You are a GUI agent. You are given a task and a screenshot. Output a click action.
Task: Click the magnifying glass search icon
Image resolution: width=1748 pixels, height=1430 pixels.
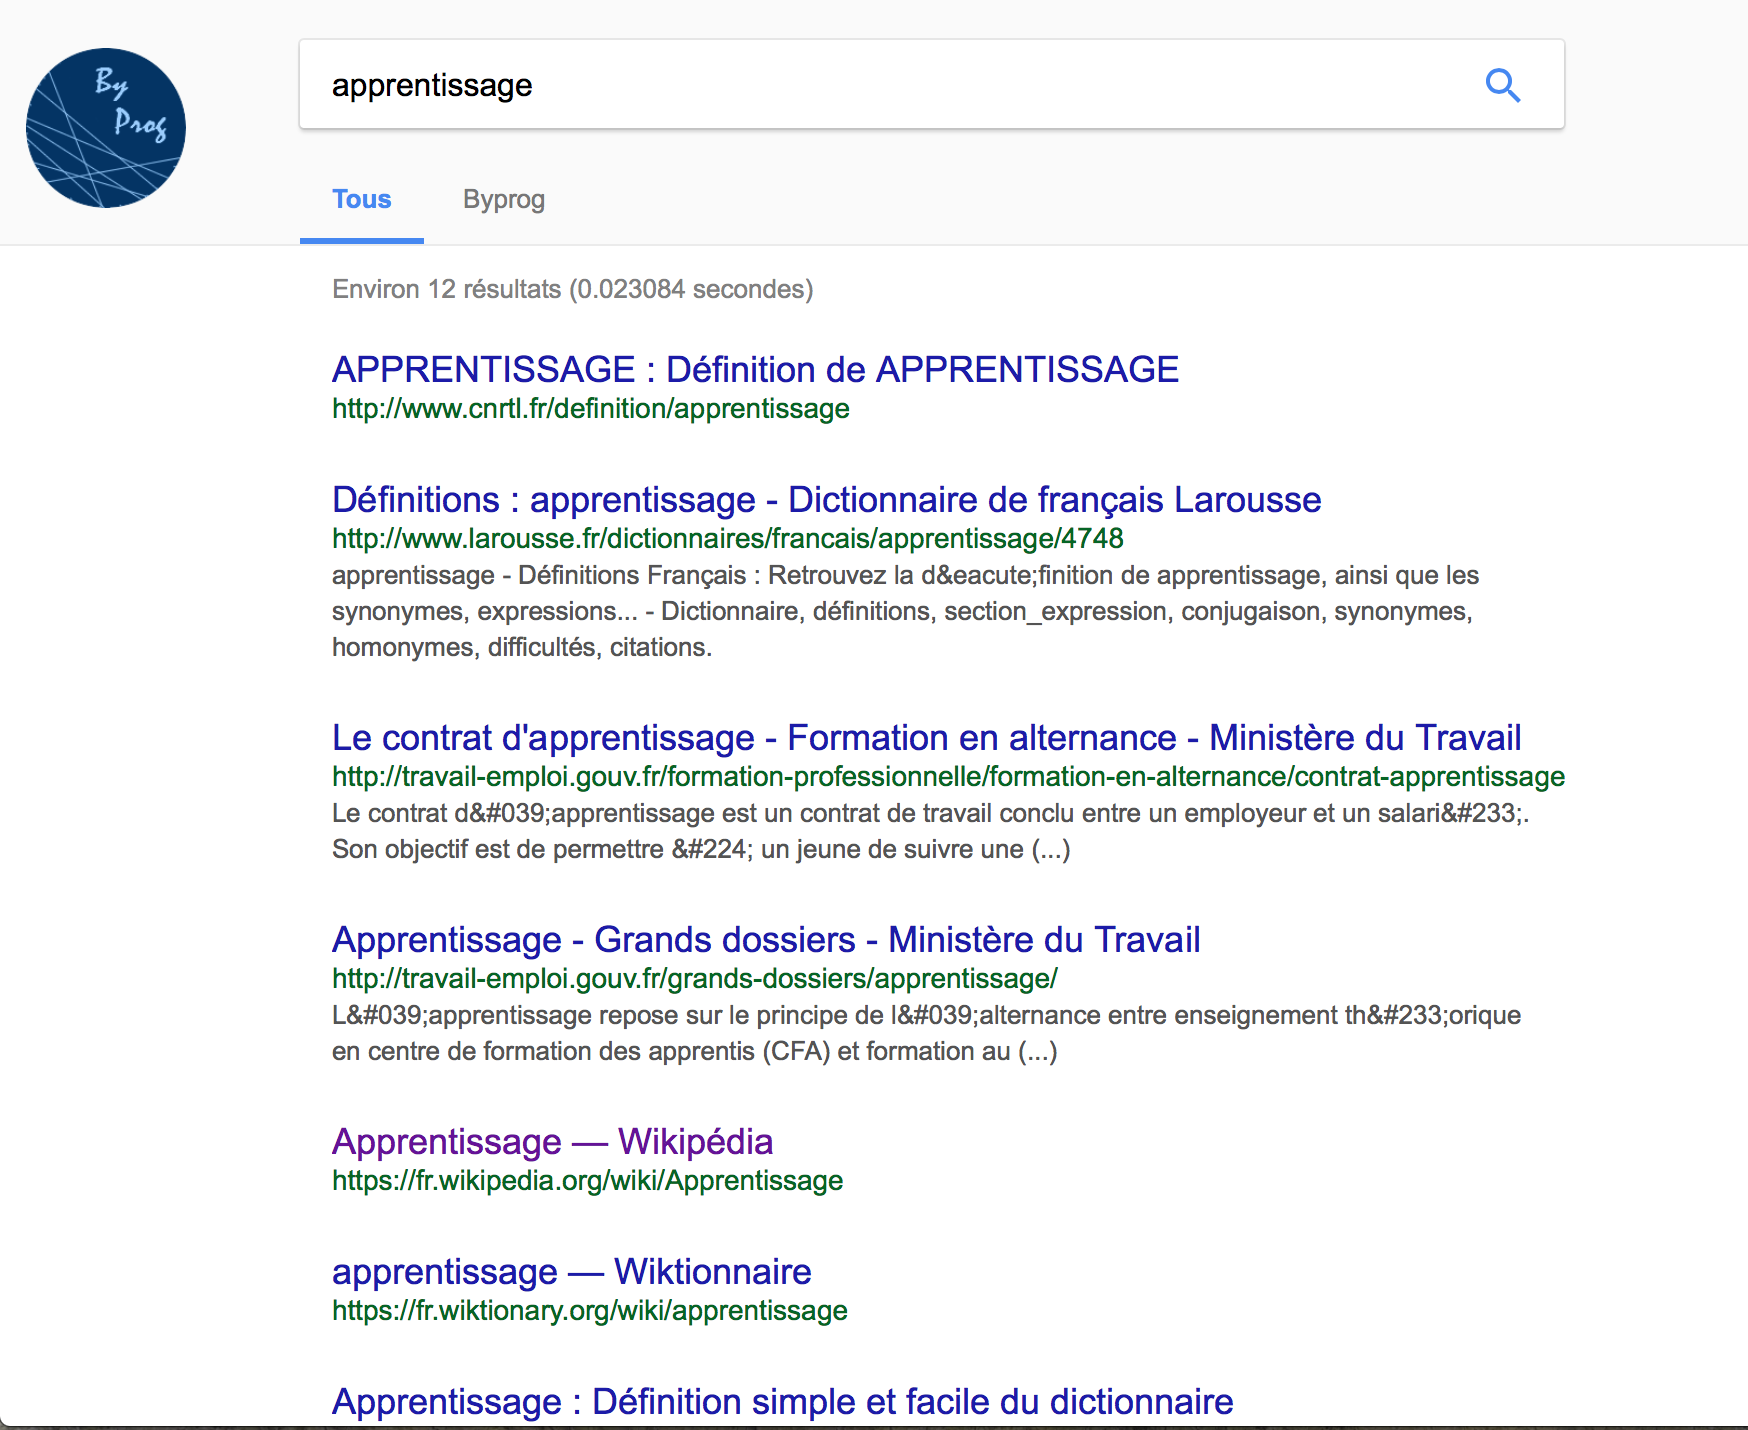point(1502,86)
